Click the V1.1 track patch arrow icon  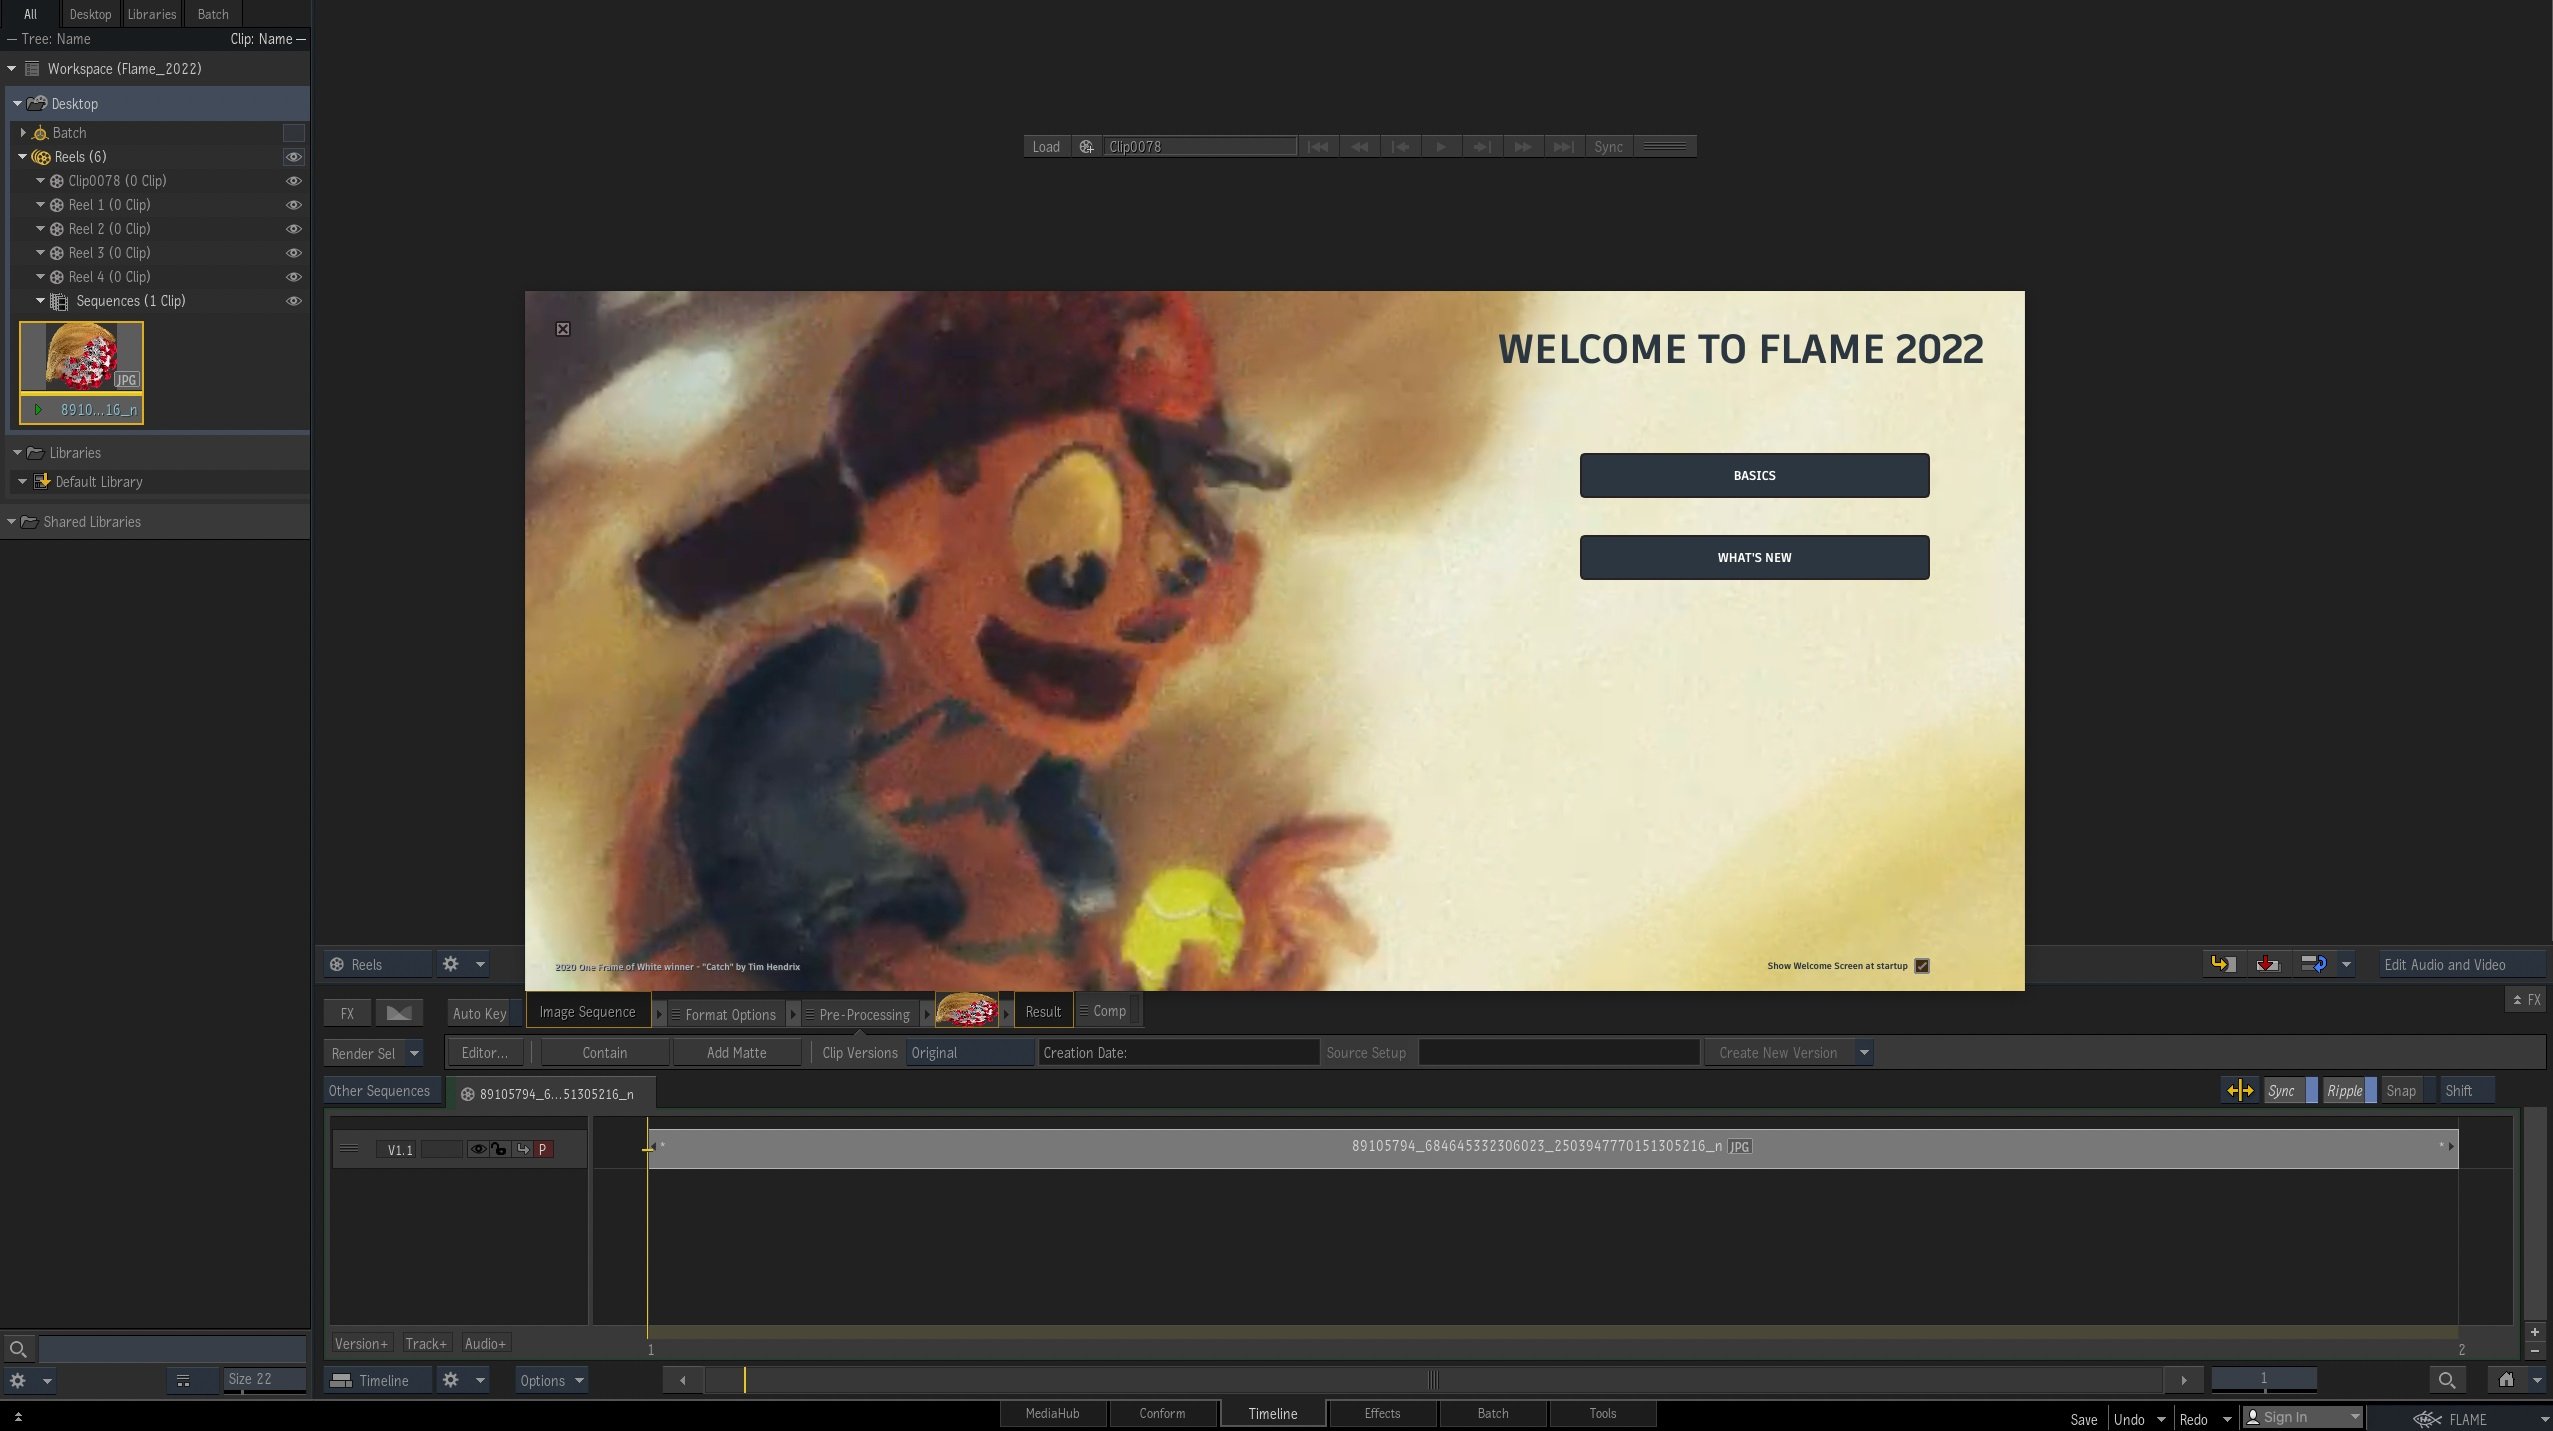point(522,1149)
